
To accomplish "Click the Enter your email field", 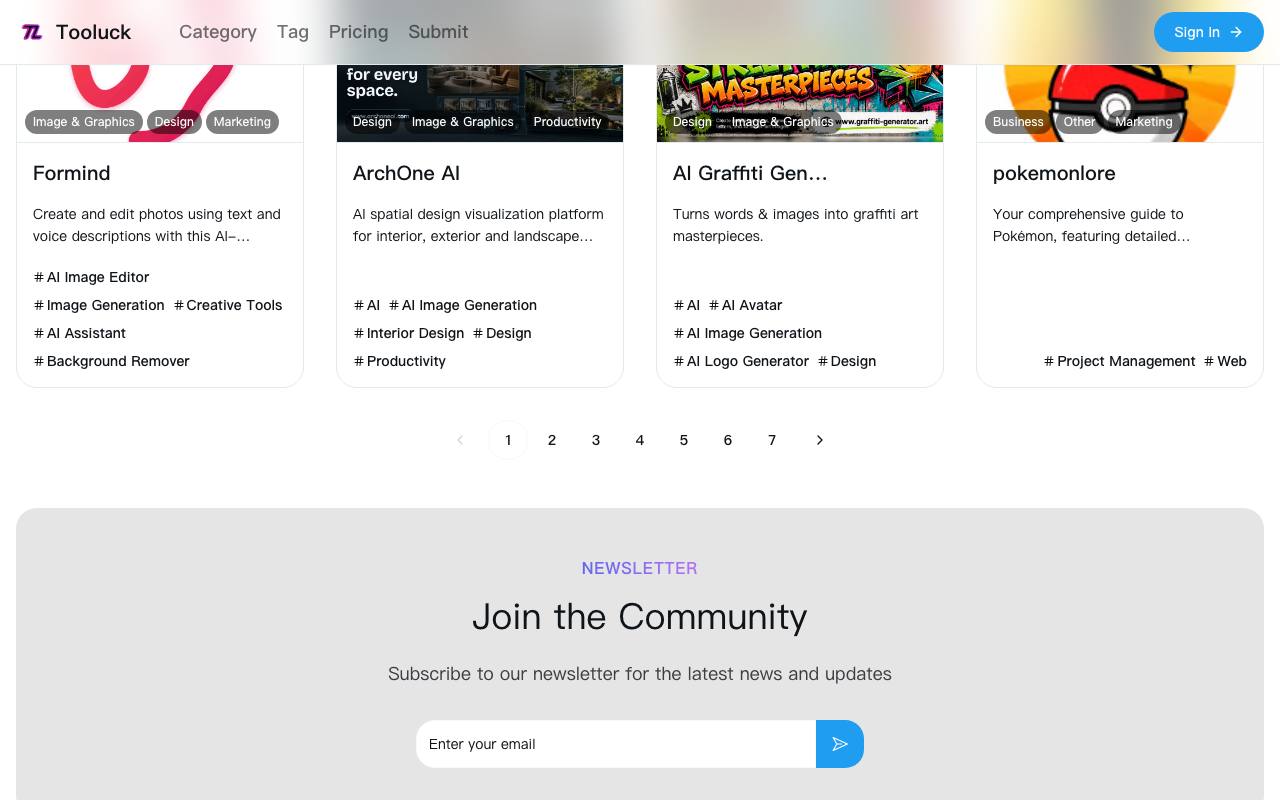I will pyautogui.click(x=616, y=744).
